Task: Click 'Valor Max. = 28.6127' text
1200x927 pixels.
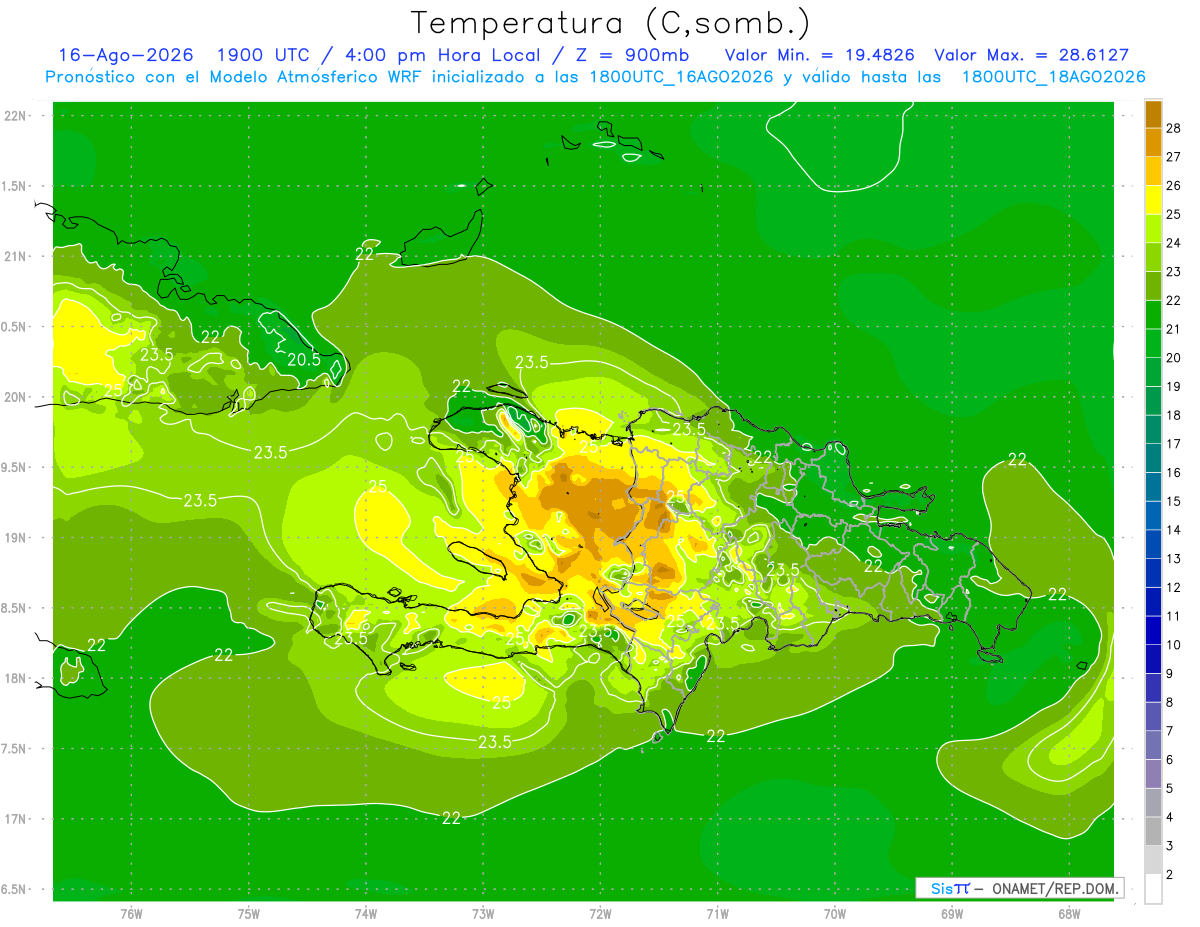Action: [1031, 55]
